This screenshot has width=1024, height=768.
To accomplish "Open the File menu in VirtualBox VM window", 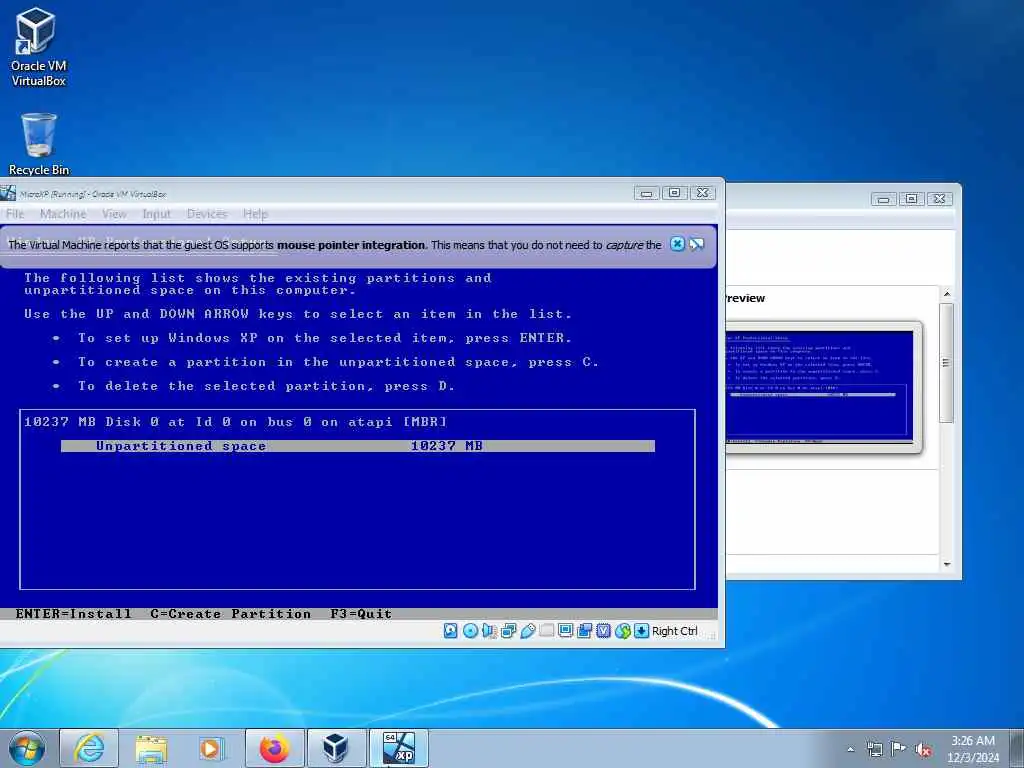I will coord(15,214).
